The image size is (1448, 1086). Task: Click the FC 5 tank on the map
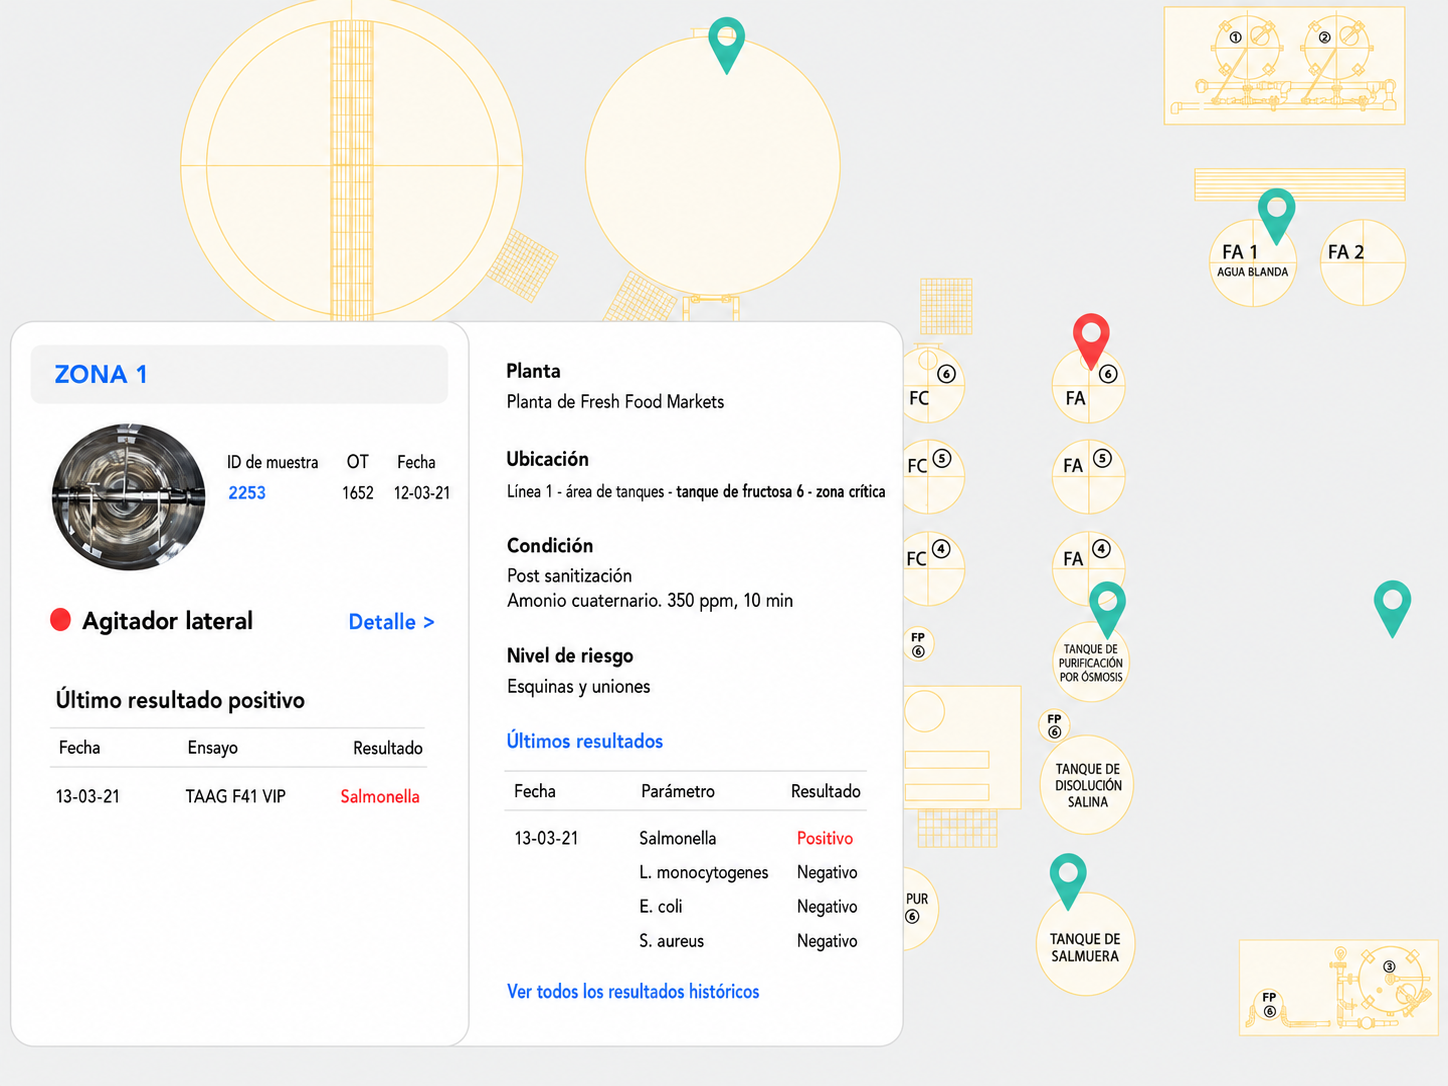click(x=932, y=476)
